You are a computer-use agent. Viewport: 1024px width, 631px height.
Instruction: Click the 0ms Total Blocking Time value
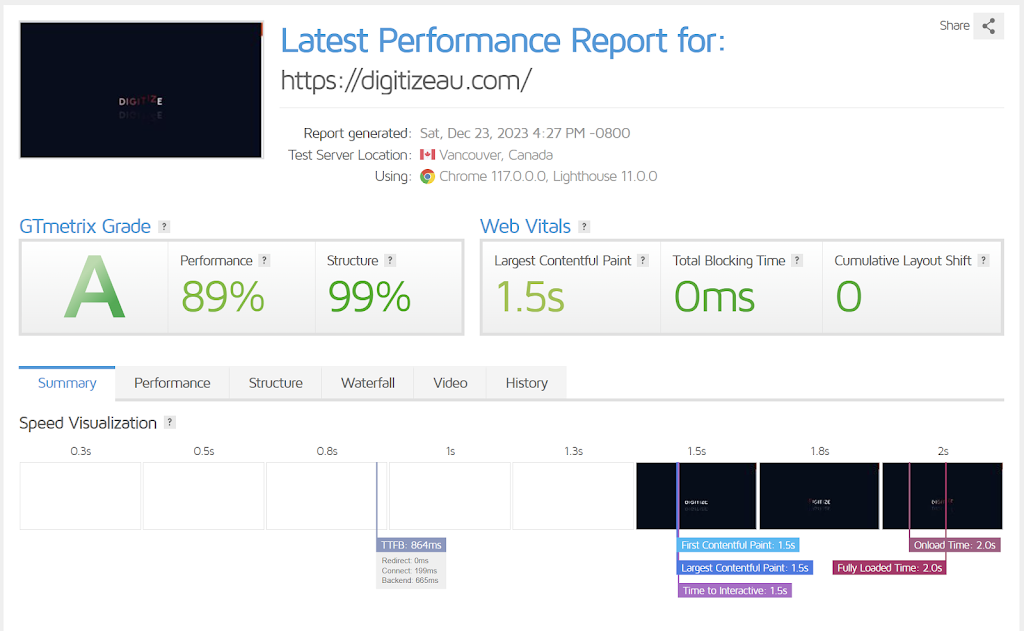click(x=714, y=297)
